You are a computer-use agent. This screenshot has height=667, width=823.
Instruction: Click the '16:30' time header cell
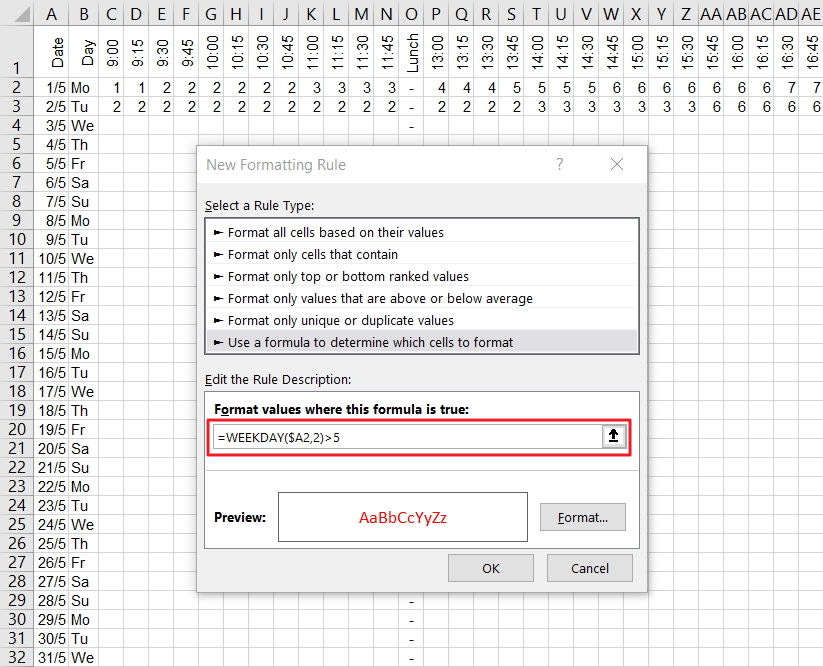click(x=786, y=51)
